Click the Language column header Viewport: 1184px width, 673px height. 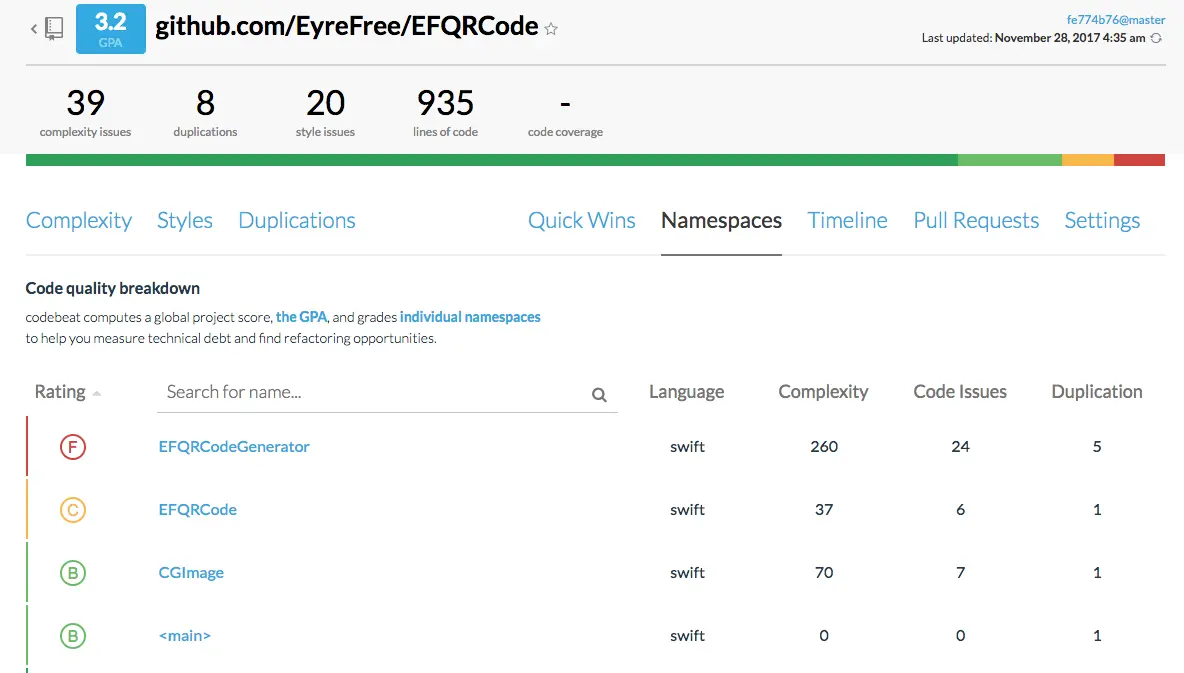click(x=686, y=392)
